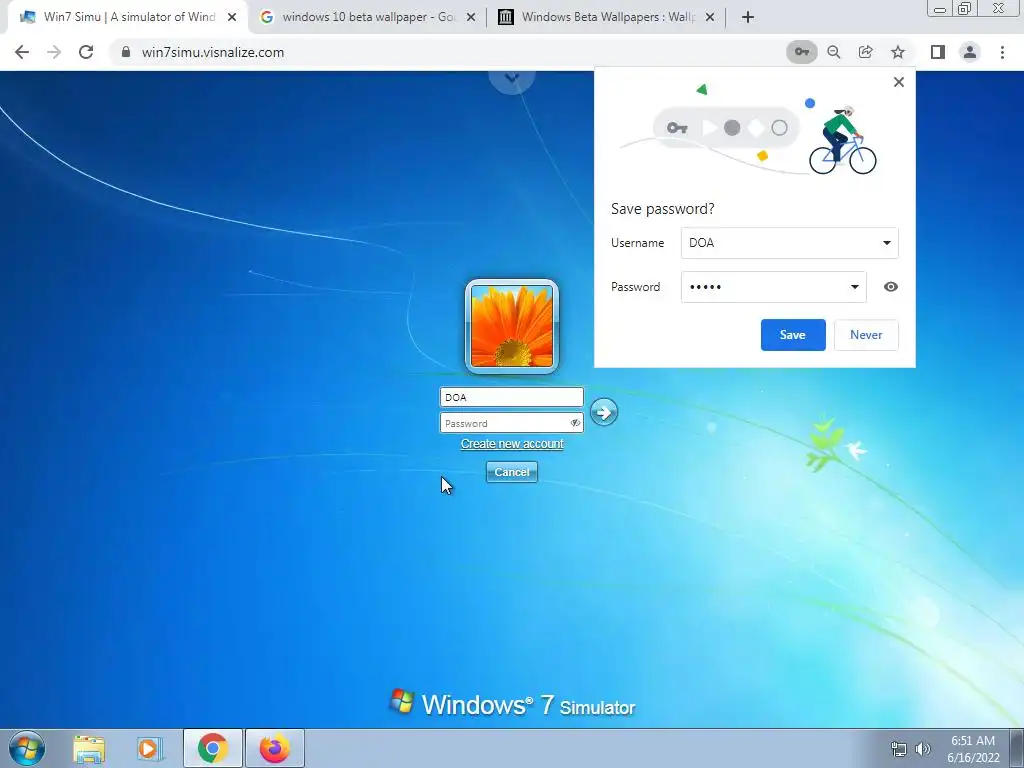Switch to the Win7 Simu tab
Screen dimensions: 1024x768
pos(129,17)
